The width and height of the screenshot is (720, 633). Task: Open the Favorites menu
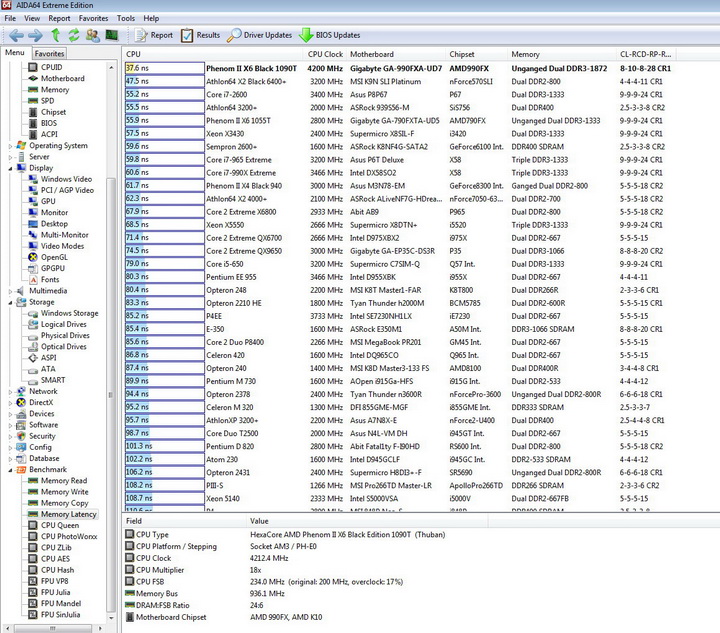[93, 18]
